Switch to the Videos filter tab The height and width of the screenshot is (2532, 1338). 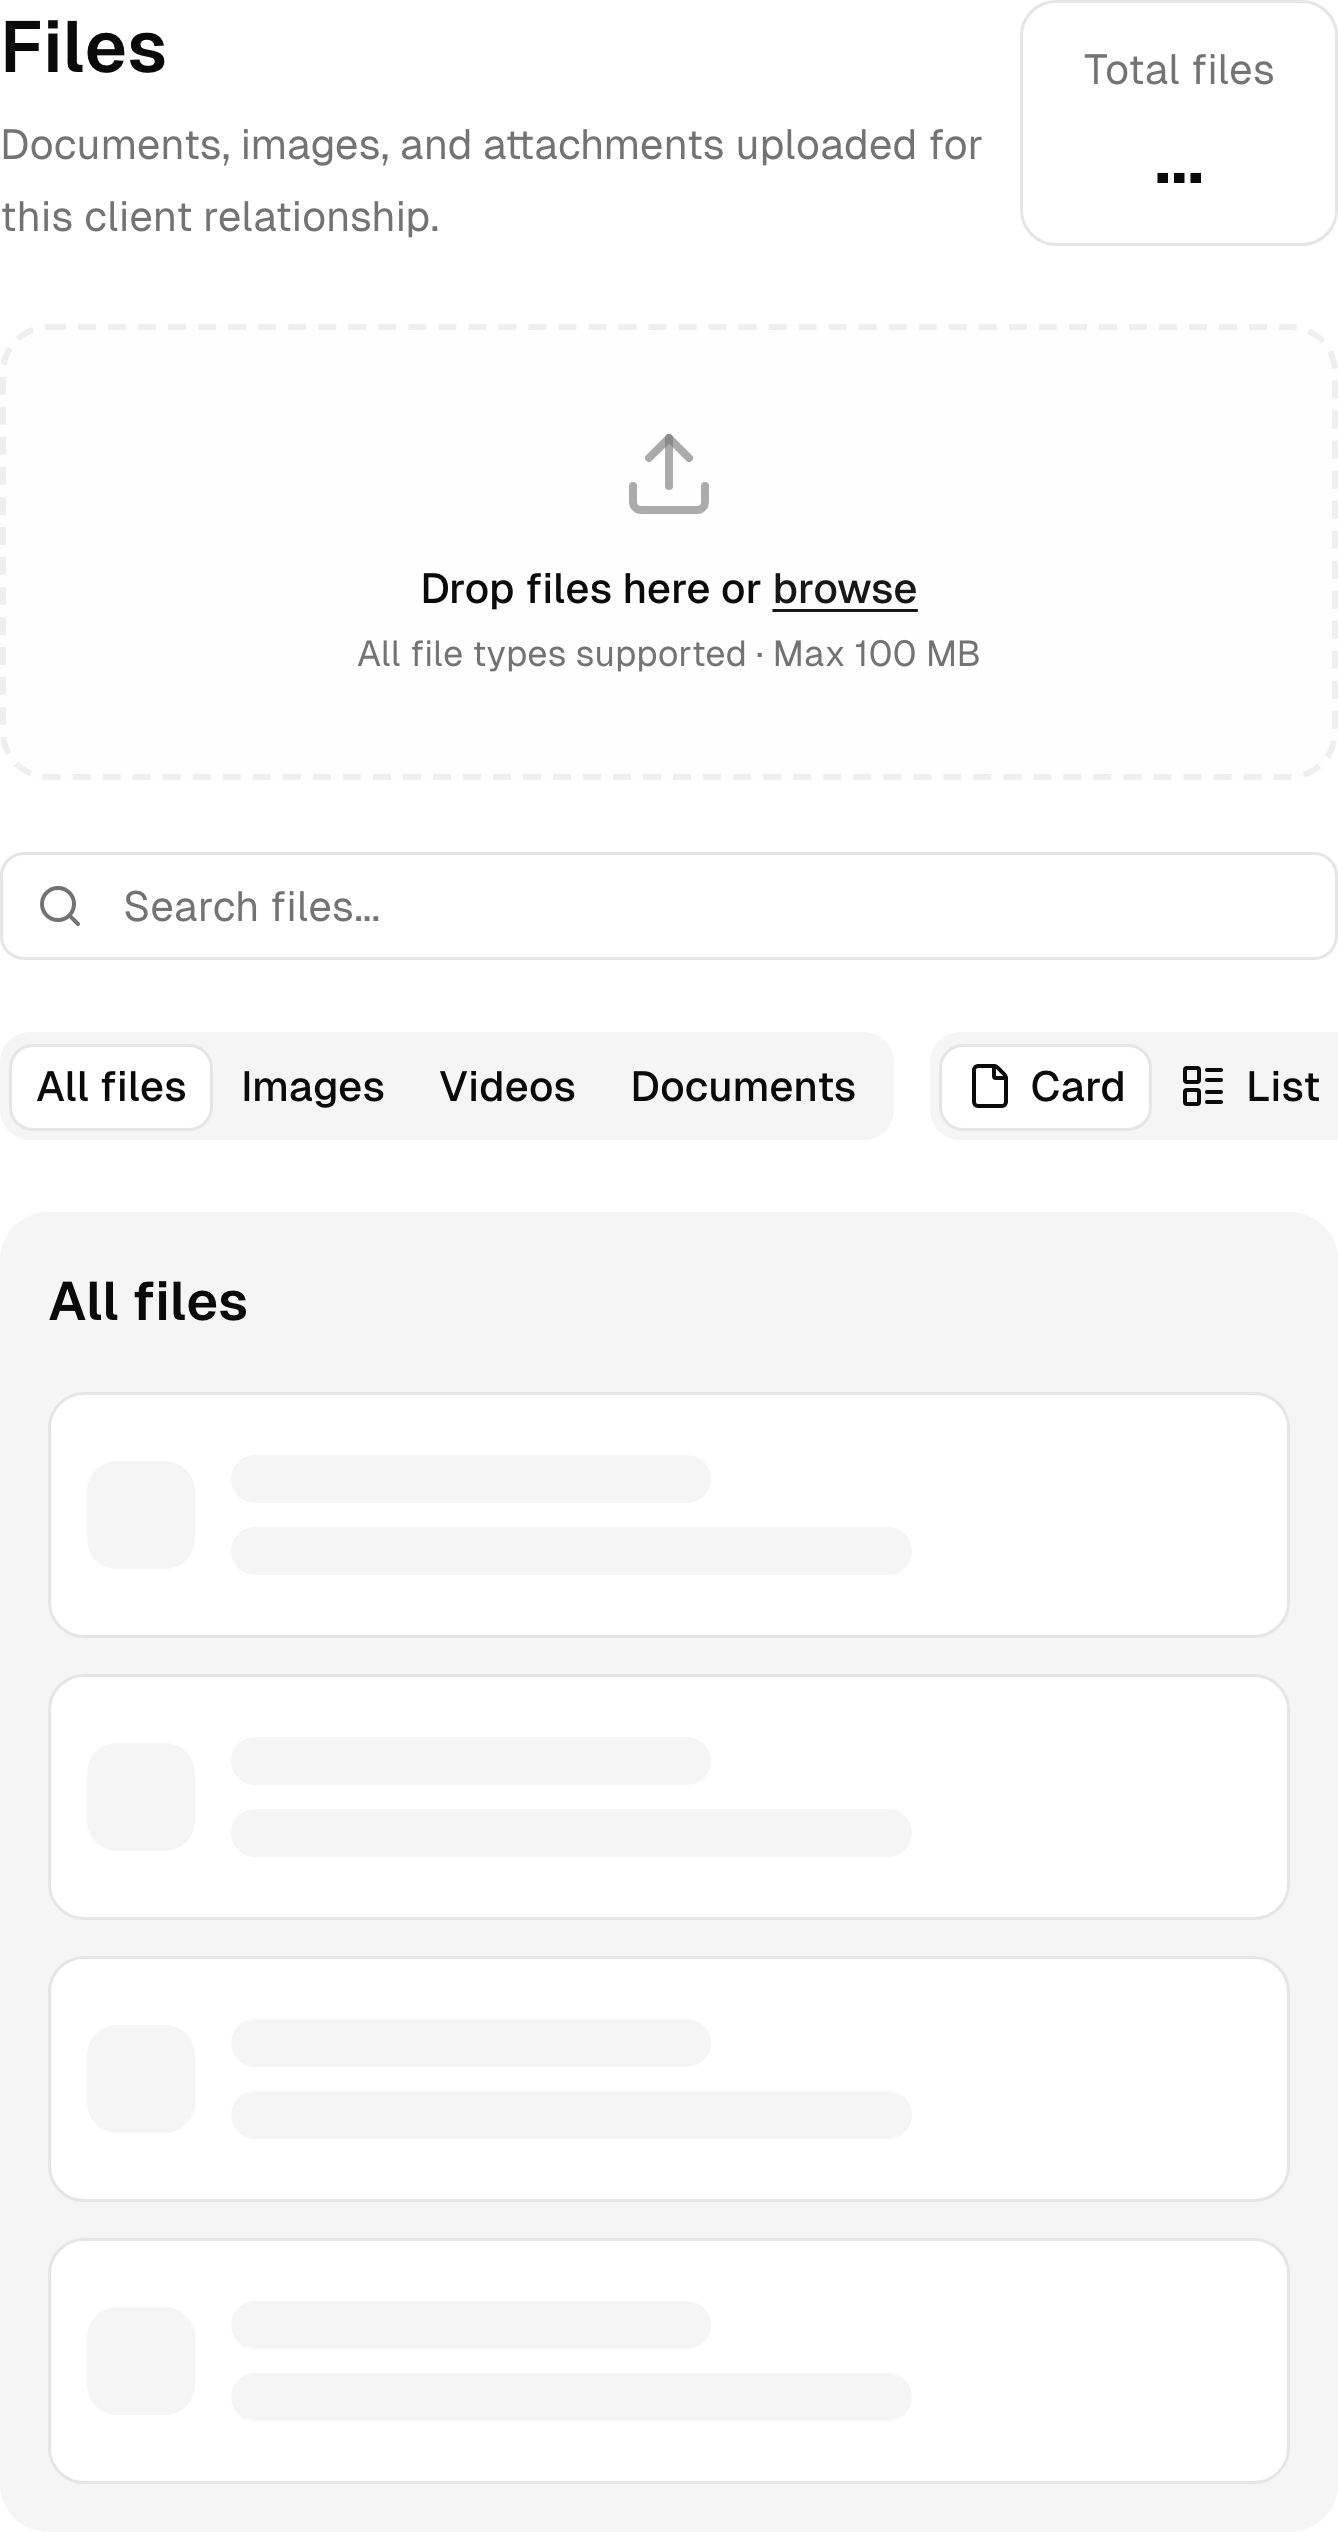[x=507, y=1087]
